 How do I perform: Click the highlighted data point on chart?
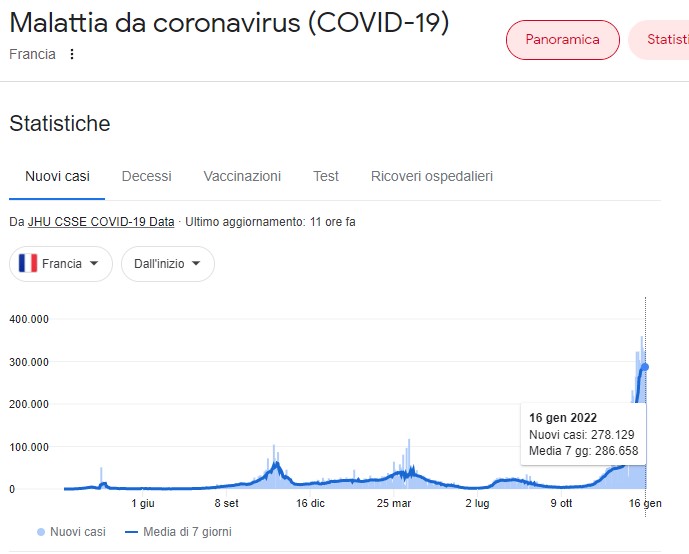pos(645,367)
